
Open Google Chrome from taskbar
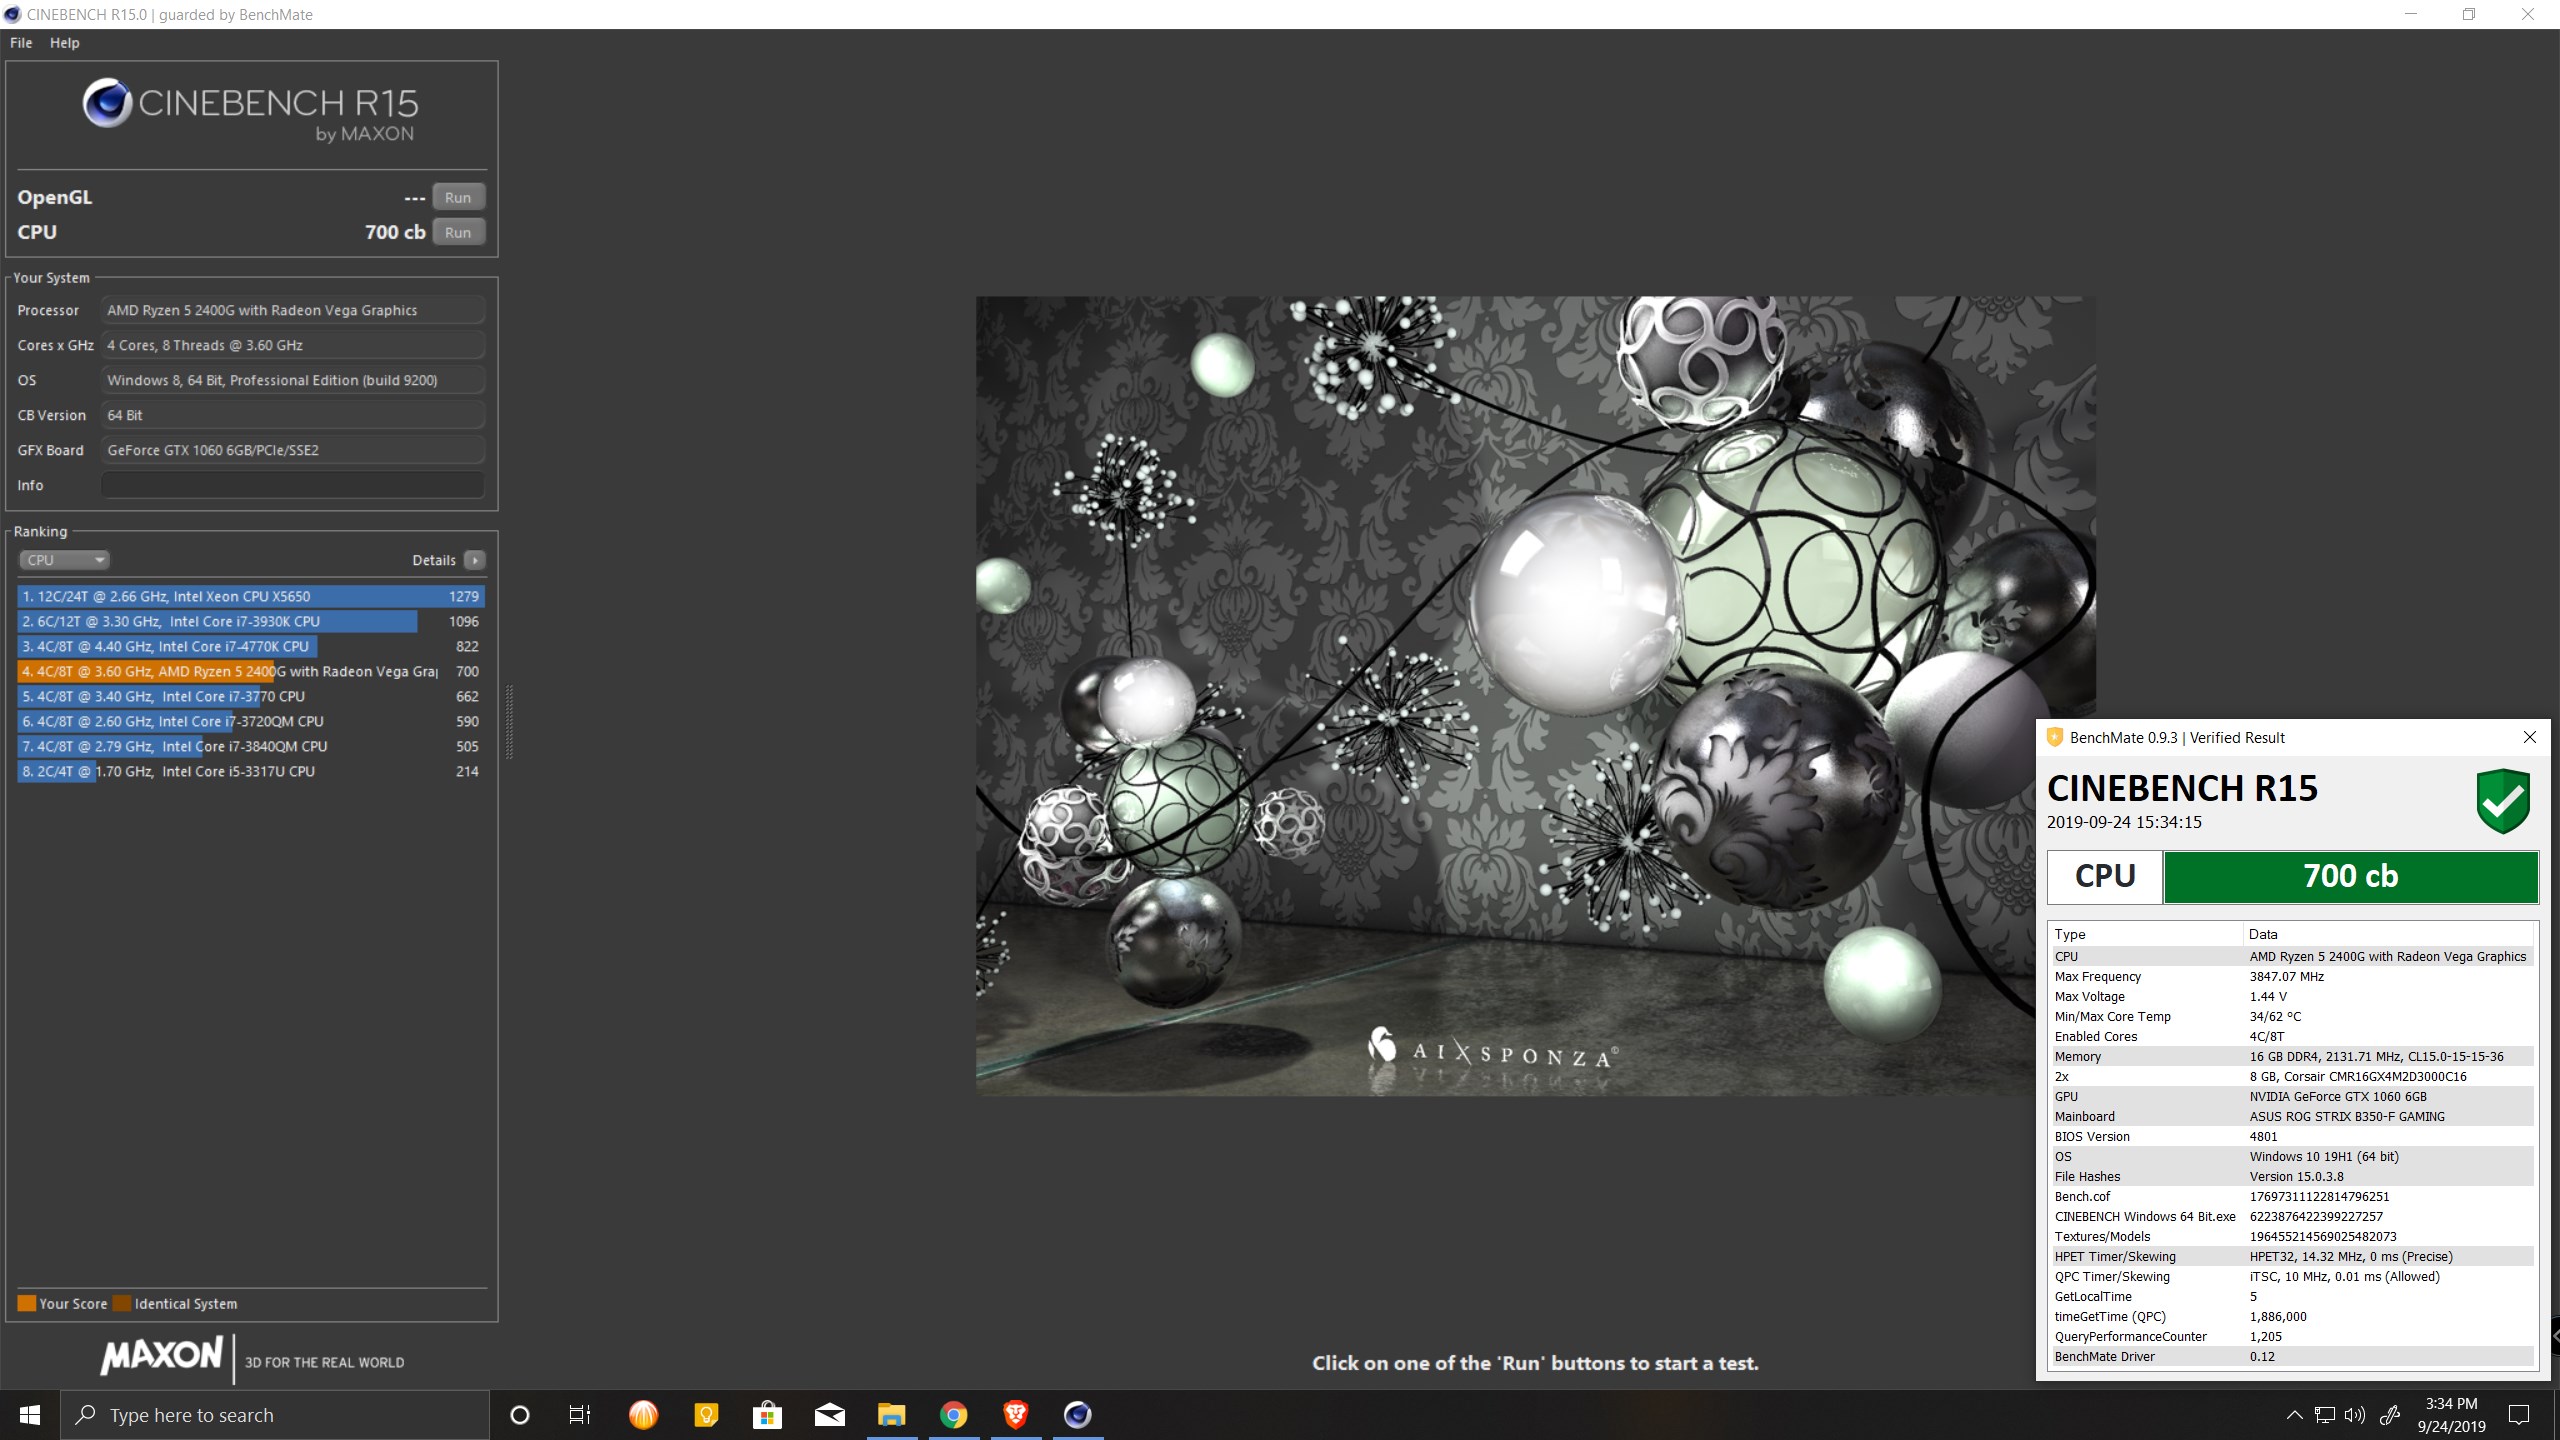click(x=953, y=1415)
